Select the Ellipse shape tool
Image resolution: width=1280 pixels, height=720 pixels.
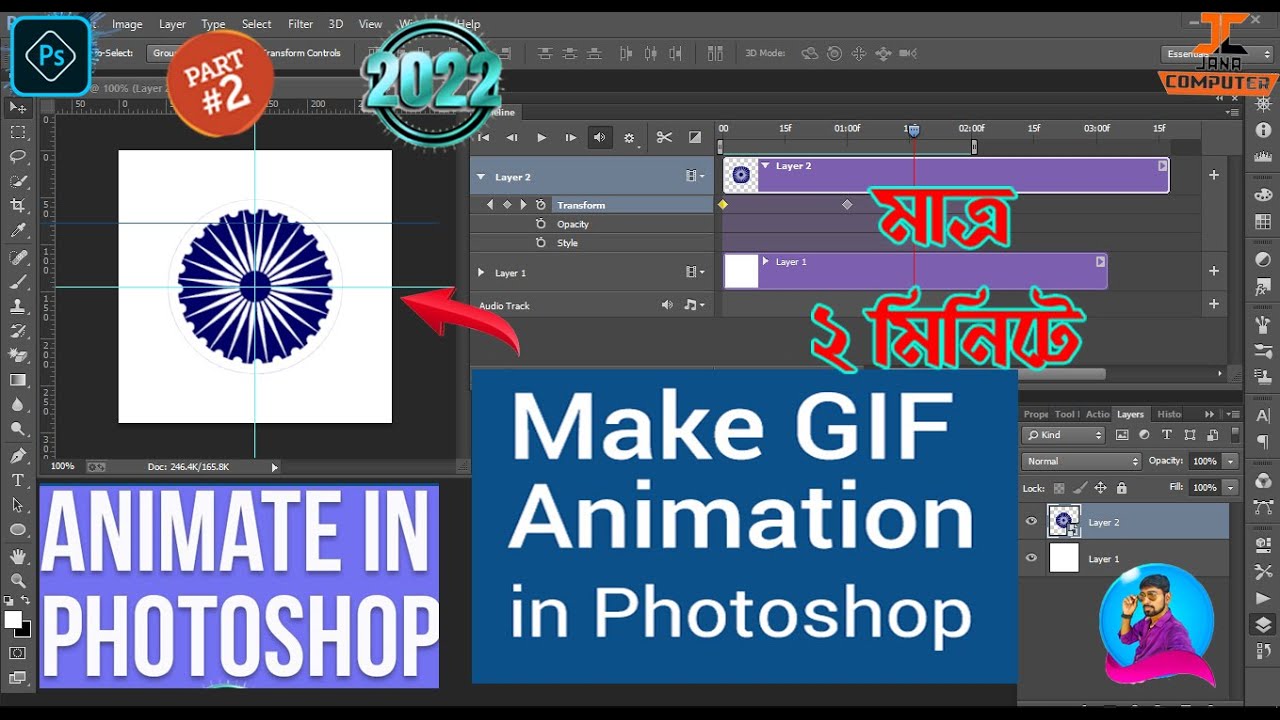(x=18, y=530)
